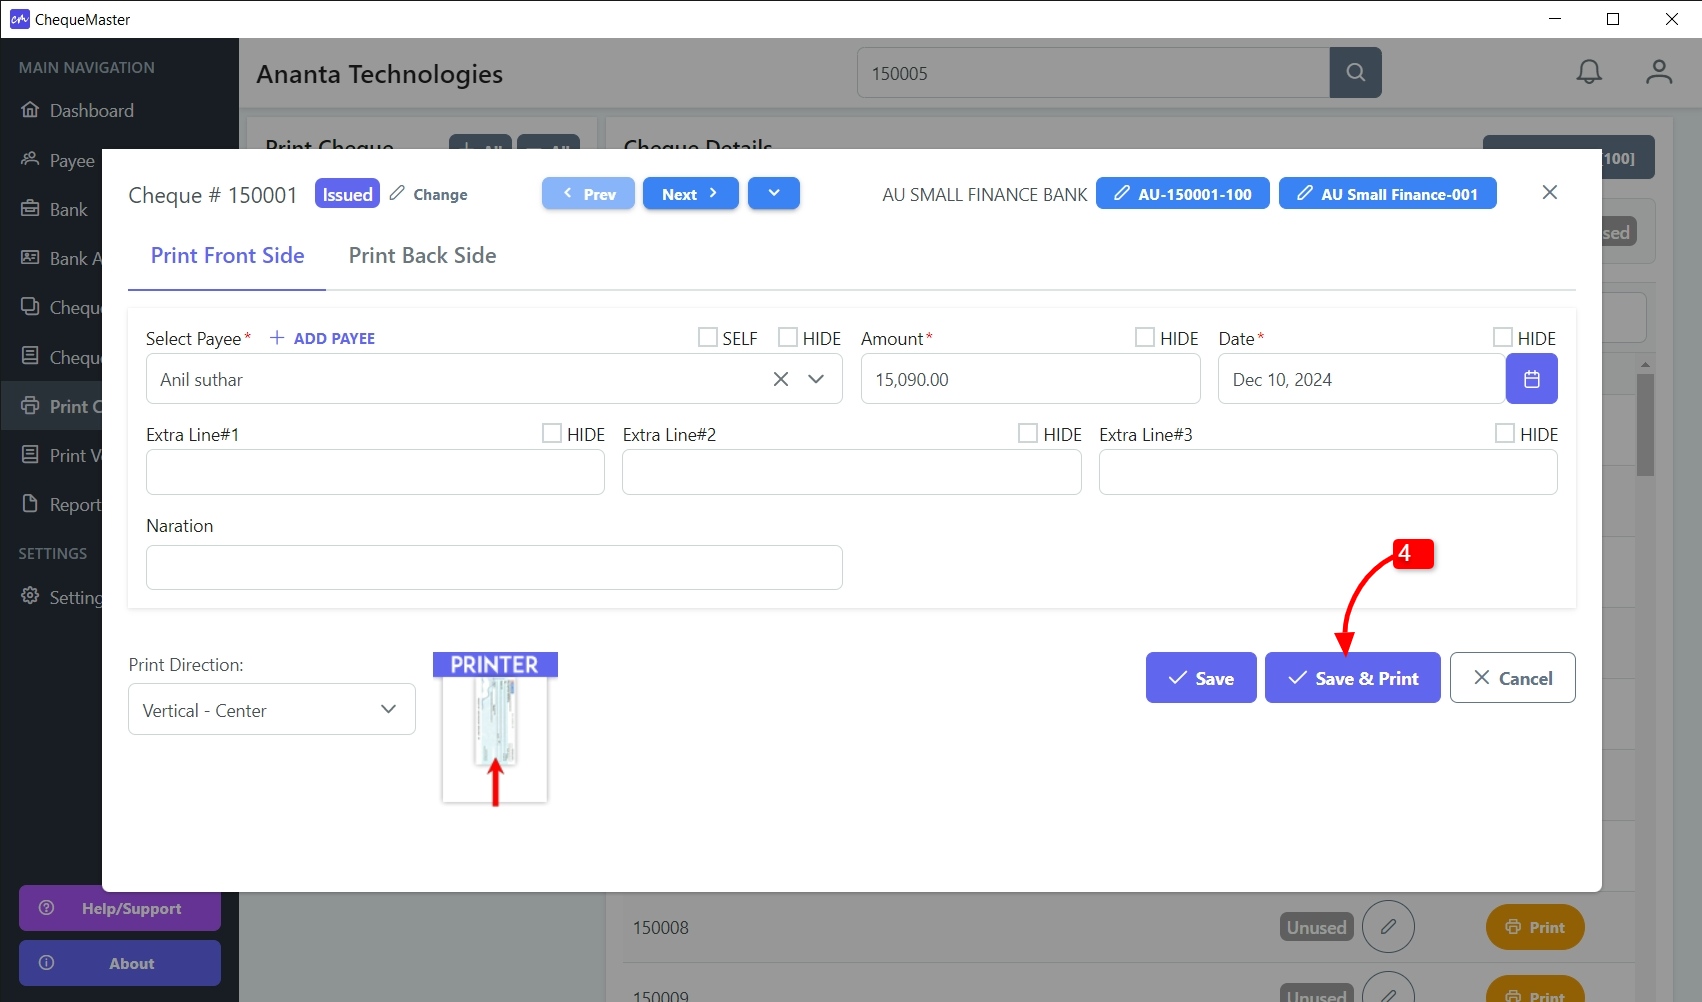The height and width of the screenshot is (1002, 1702).
Task: Open the date picker calendar icon
Action: pyautogui.click(x=1531, y=379)
